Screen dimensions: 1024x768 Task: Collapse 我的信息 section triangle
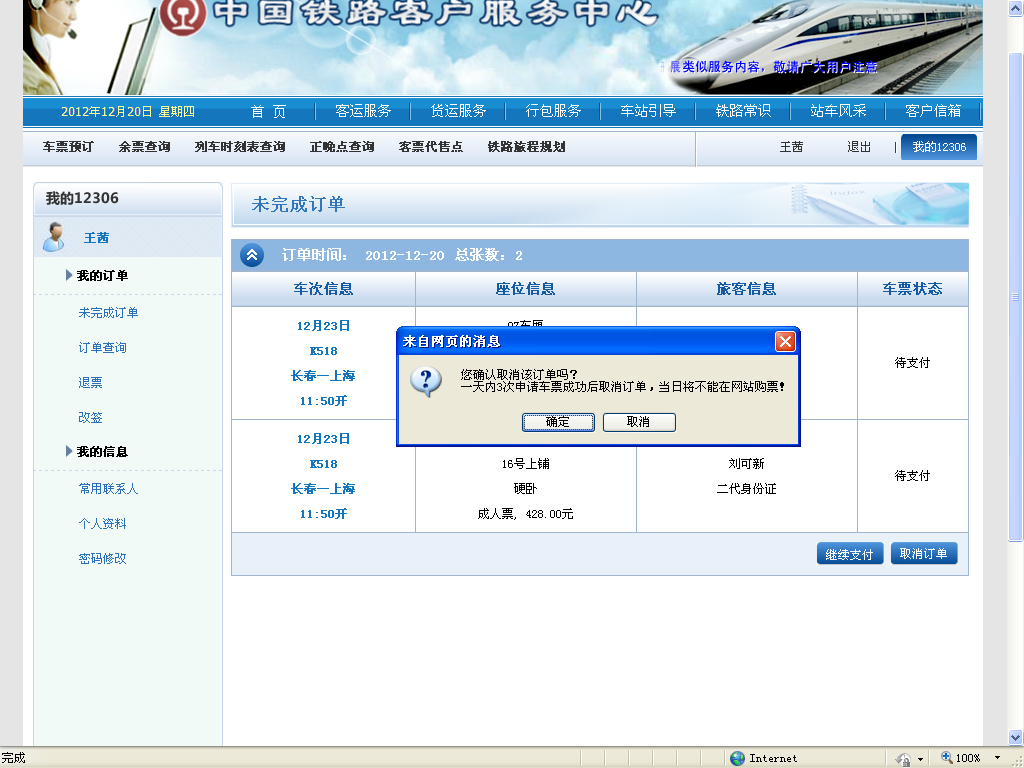tap(69, 451)
